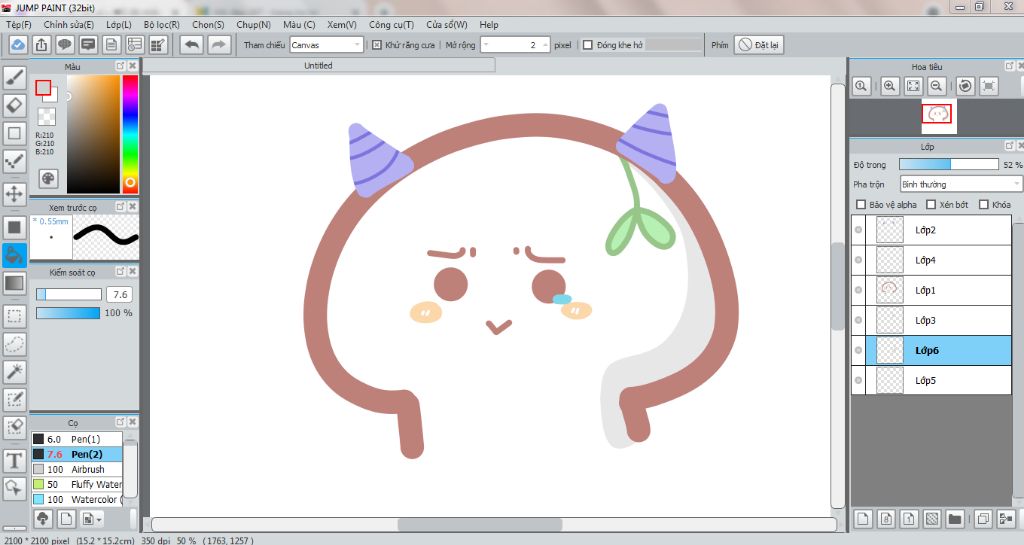Select the Selection Eraser tool

click(x=14, y=428)
